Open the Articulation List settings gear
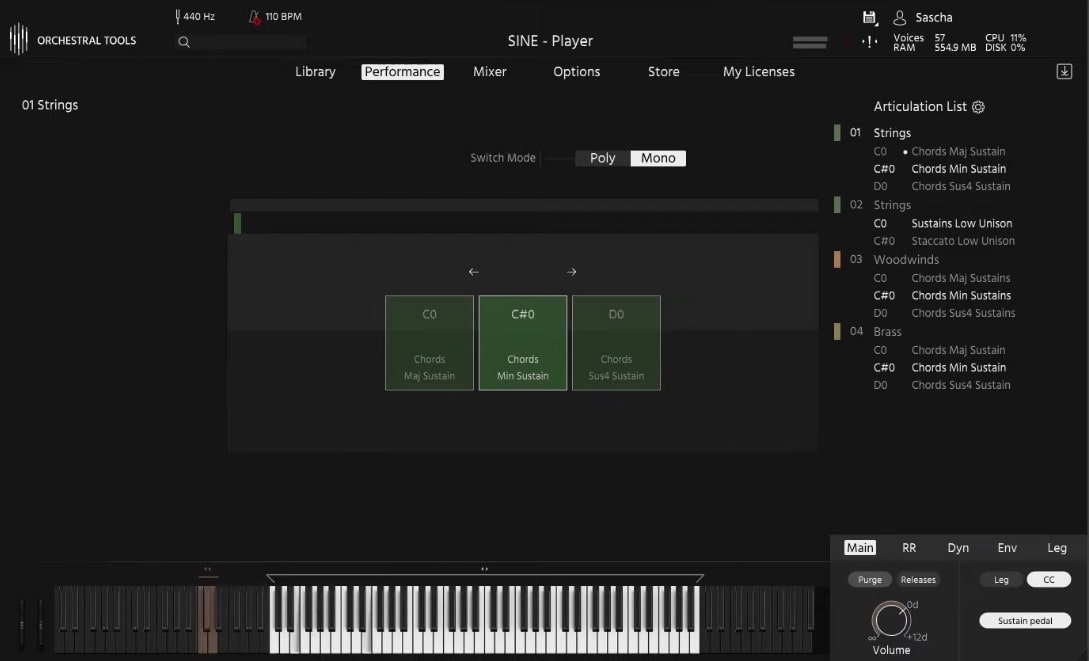Image resolution: width=1089 pixels, height=661 pixels. pyautogui.click(x=977, y=106)
